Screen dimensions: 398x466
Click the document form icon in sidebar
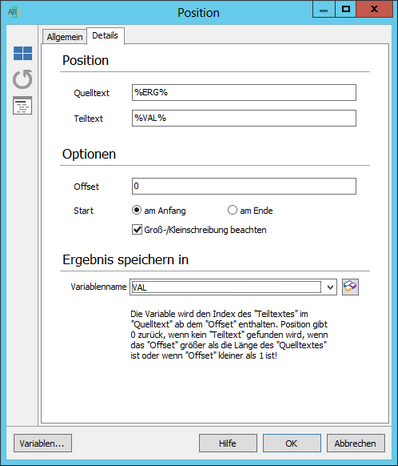(x=23, y=106)
